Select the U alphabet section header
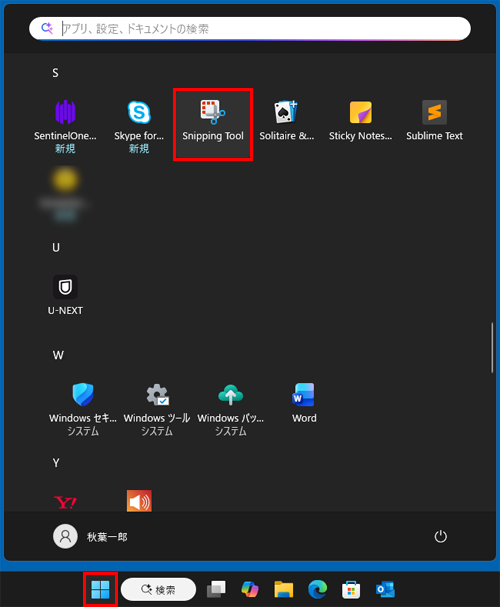This screenshot has height=607, width=500. click(x=56, y=247)
